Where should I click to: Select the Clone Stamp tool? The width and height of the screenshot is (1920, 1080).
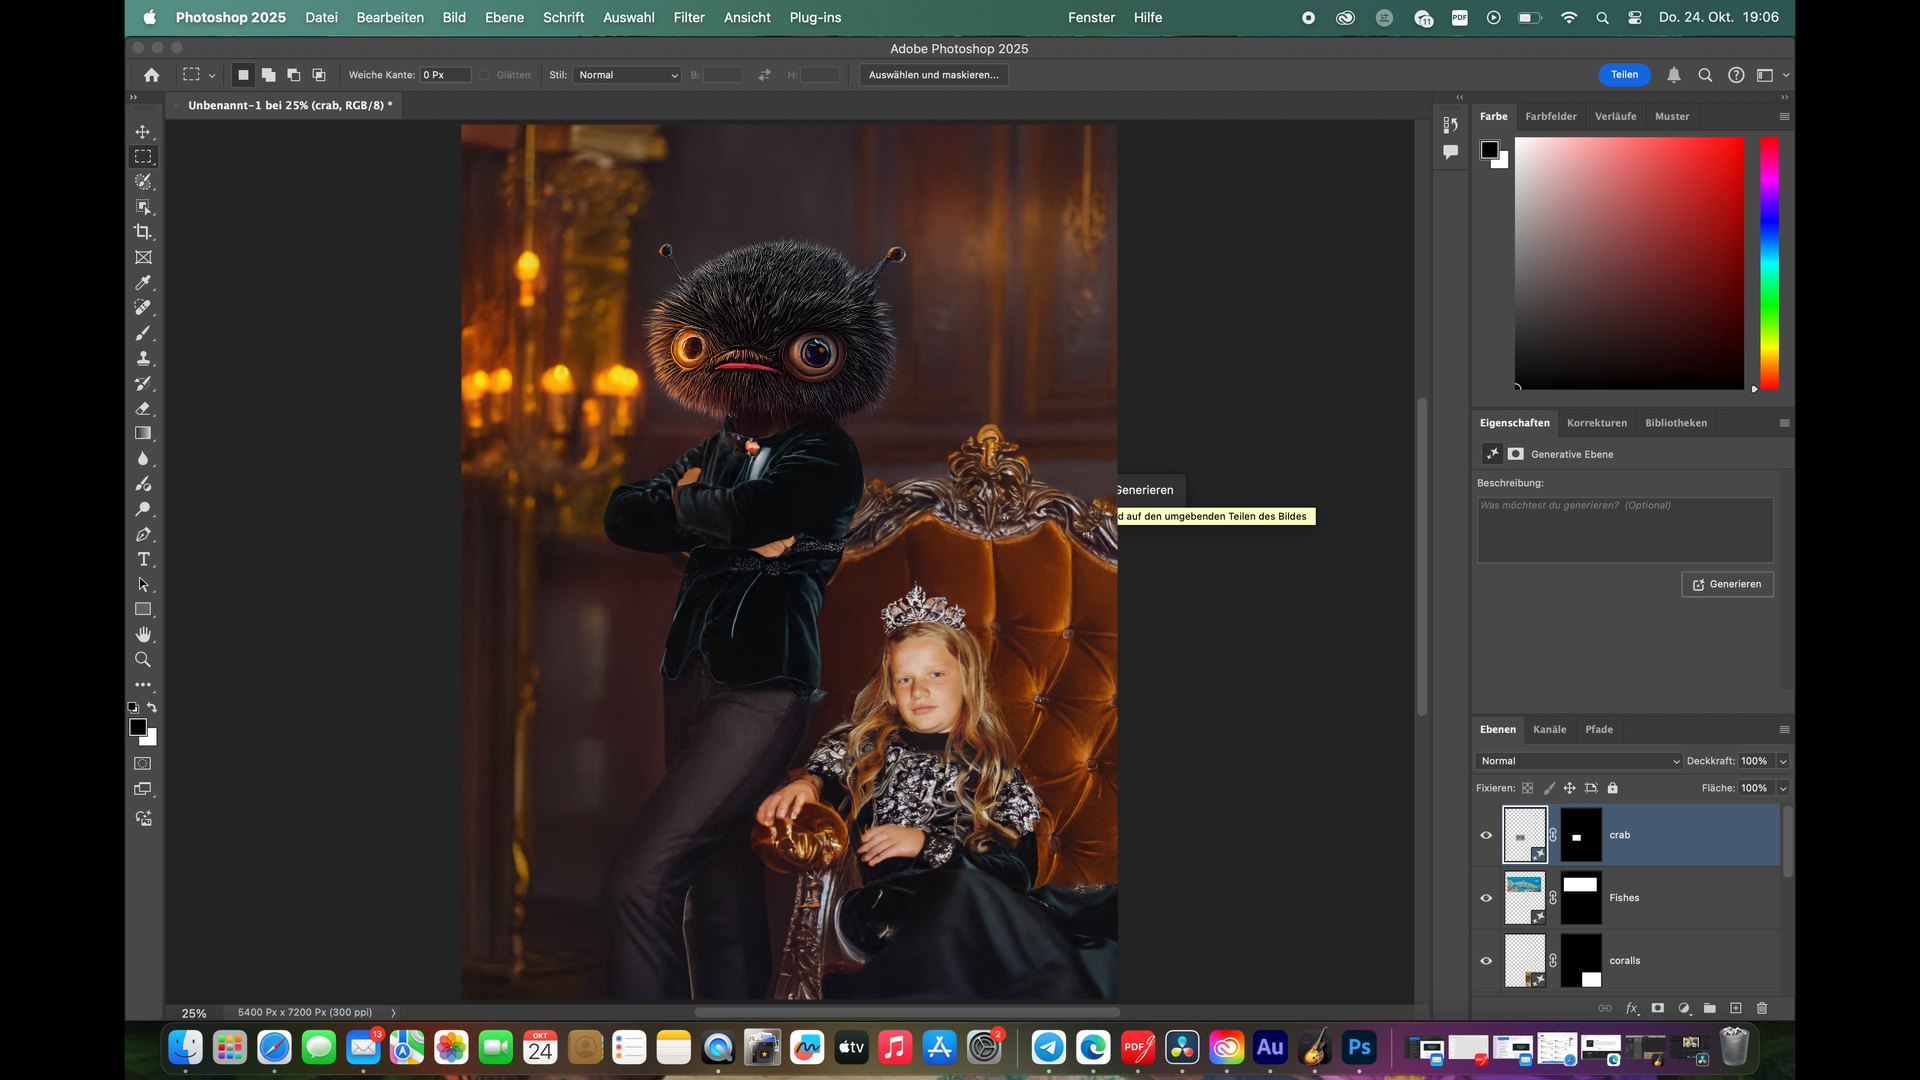pos(143,358)
